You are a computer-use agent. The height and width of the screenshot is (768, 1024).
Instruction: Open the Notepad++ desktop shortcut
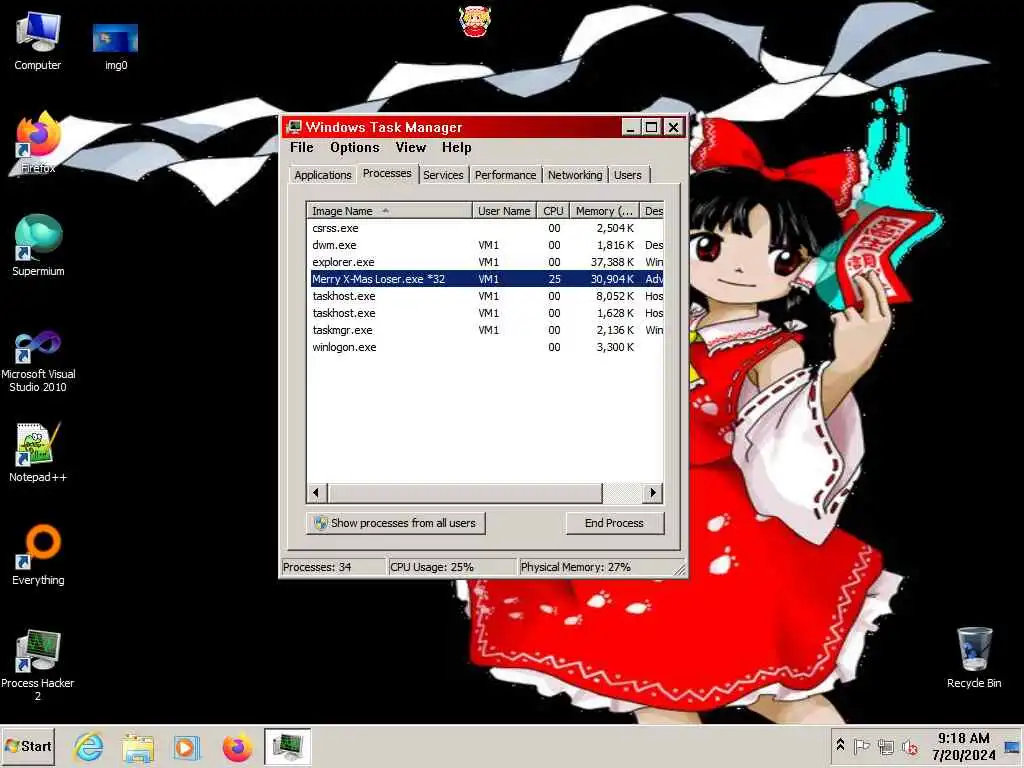pyautogui.click(x=38, y=452)
